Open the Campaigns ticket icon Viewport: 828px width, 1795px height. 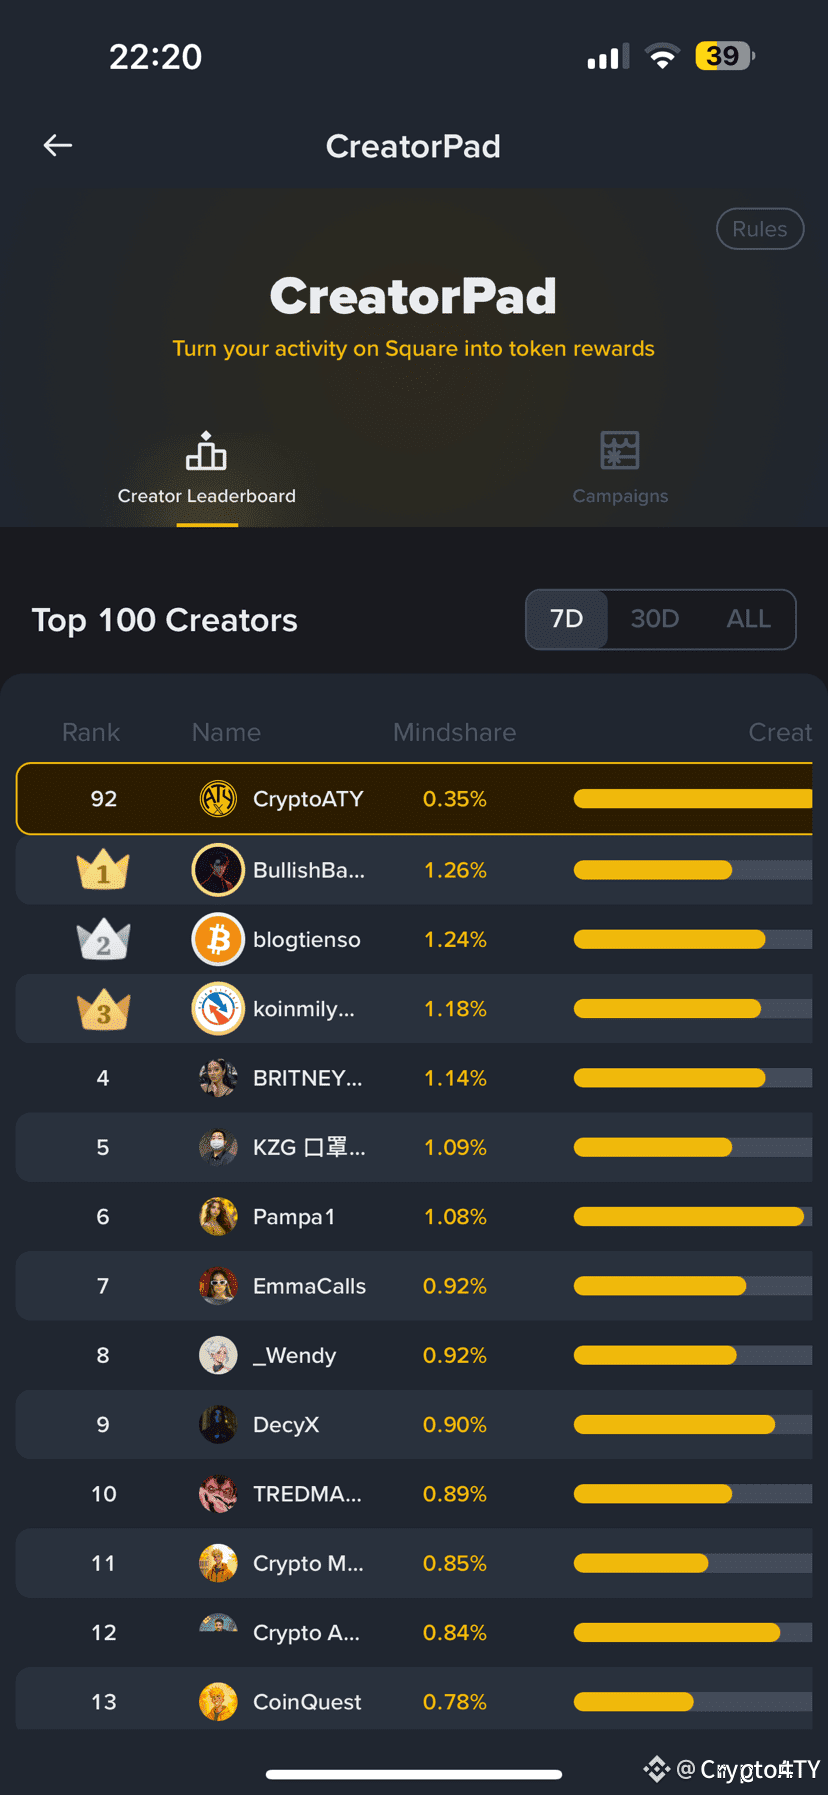click(x=620, y=450)
